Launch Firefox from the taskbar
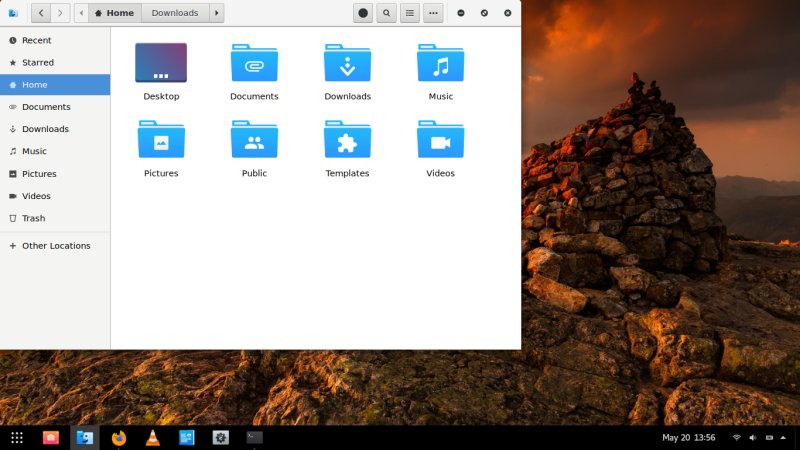Screen dimensions: 800x450 click(119, 437)
